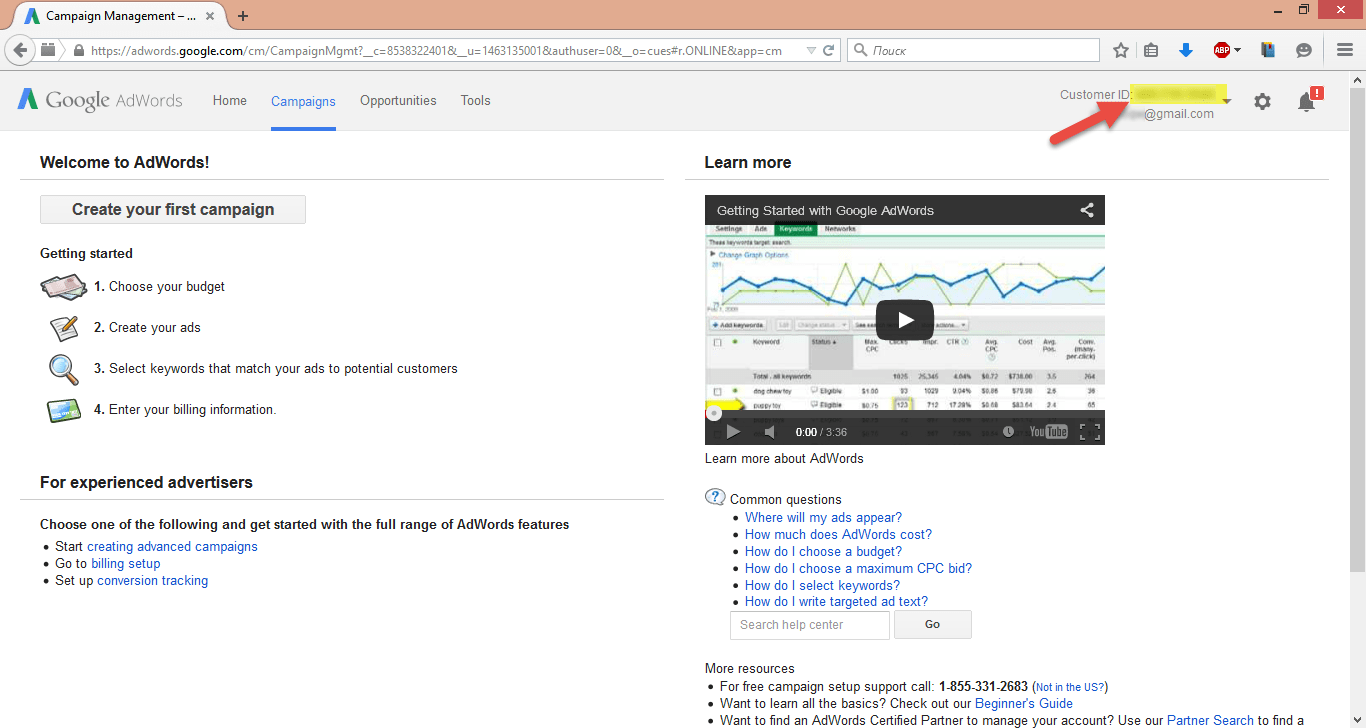Click the Getting Started video title
The image size is (1366, 728).
pyautogui.click(x=825, y=210)
